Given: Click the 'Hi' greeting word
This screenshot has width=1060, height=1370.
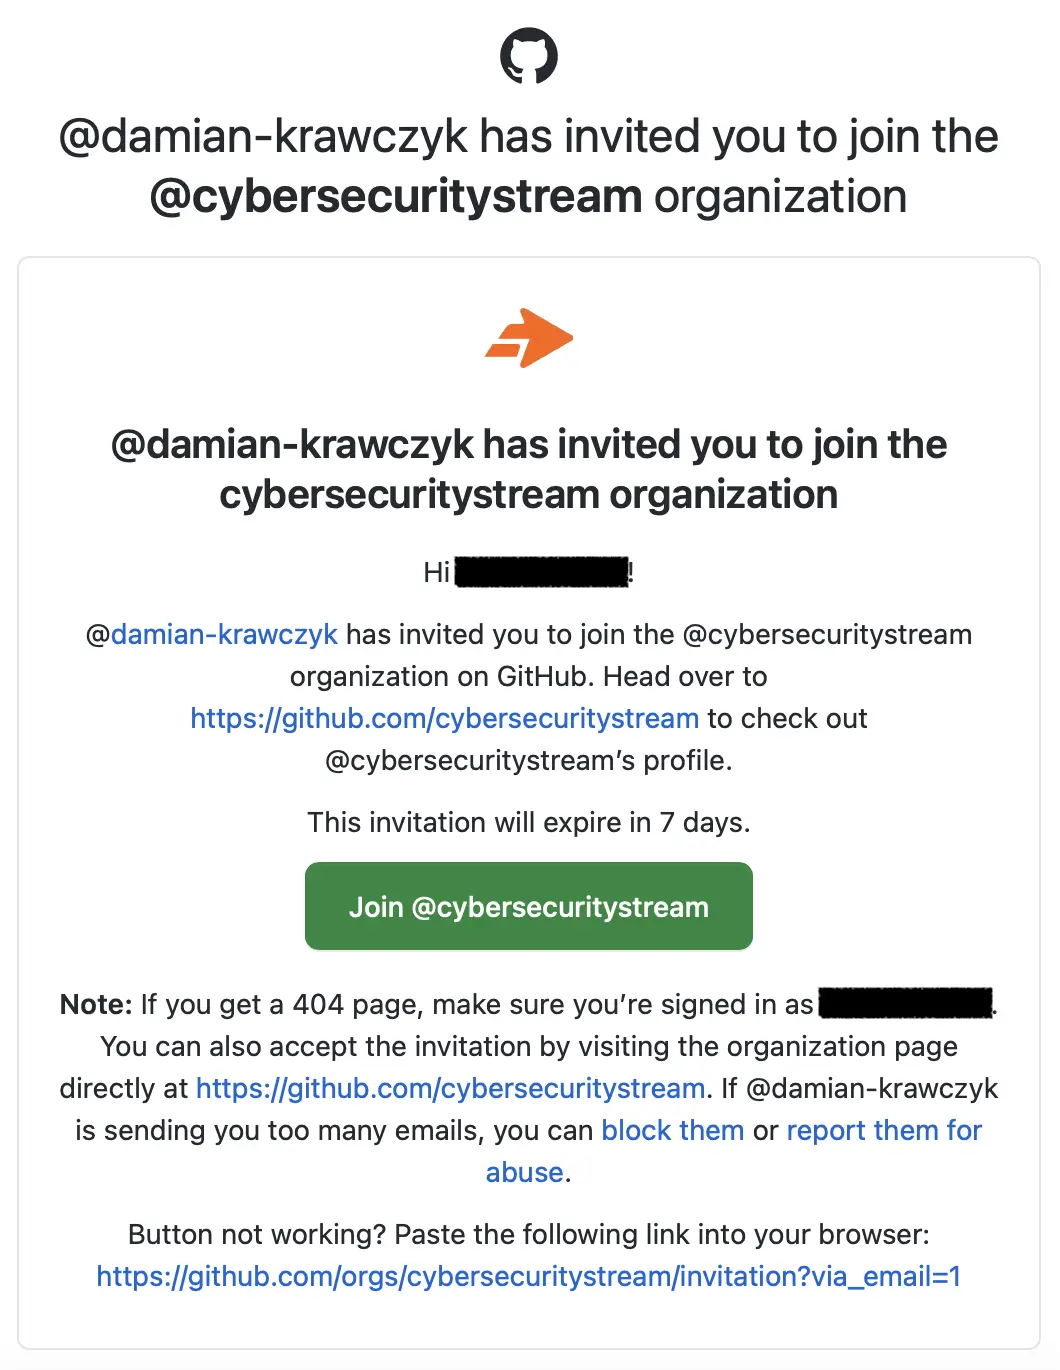Looking at the screenshot, I should click(x=437, y=572).
